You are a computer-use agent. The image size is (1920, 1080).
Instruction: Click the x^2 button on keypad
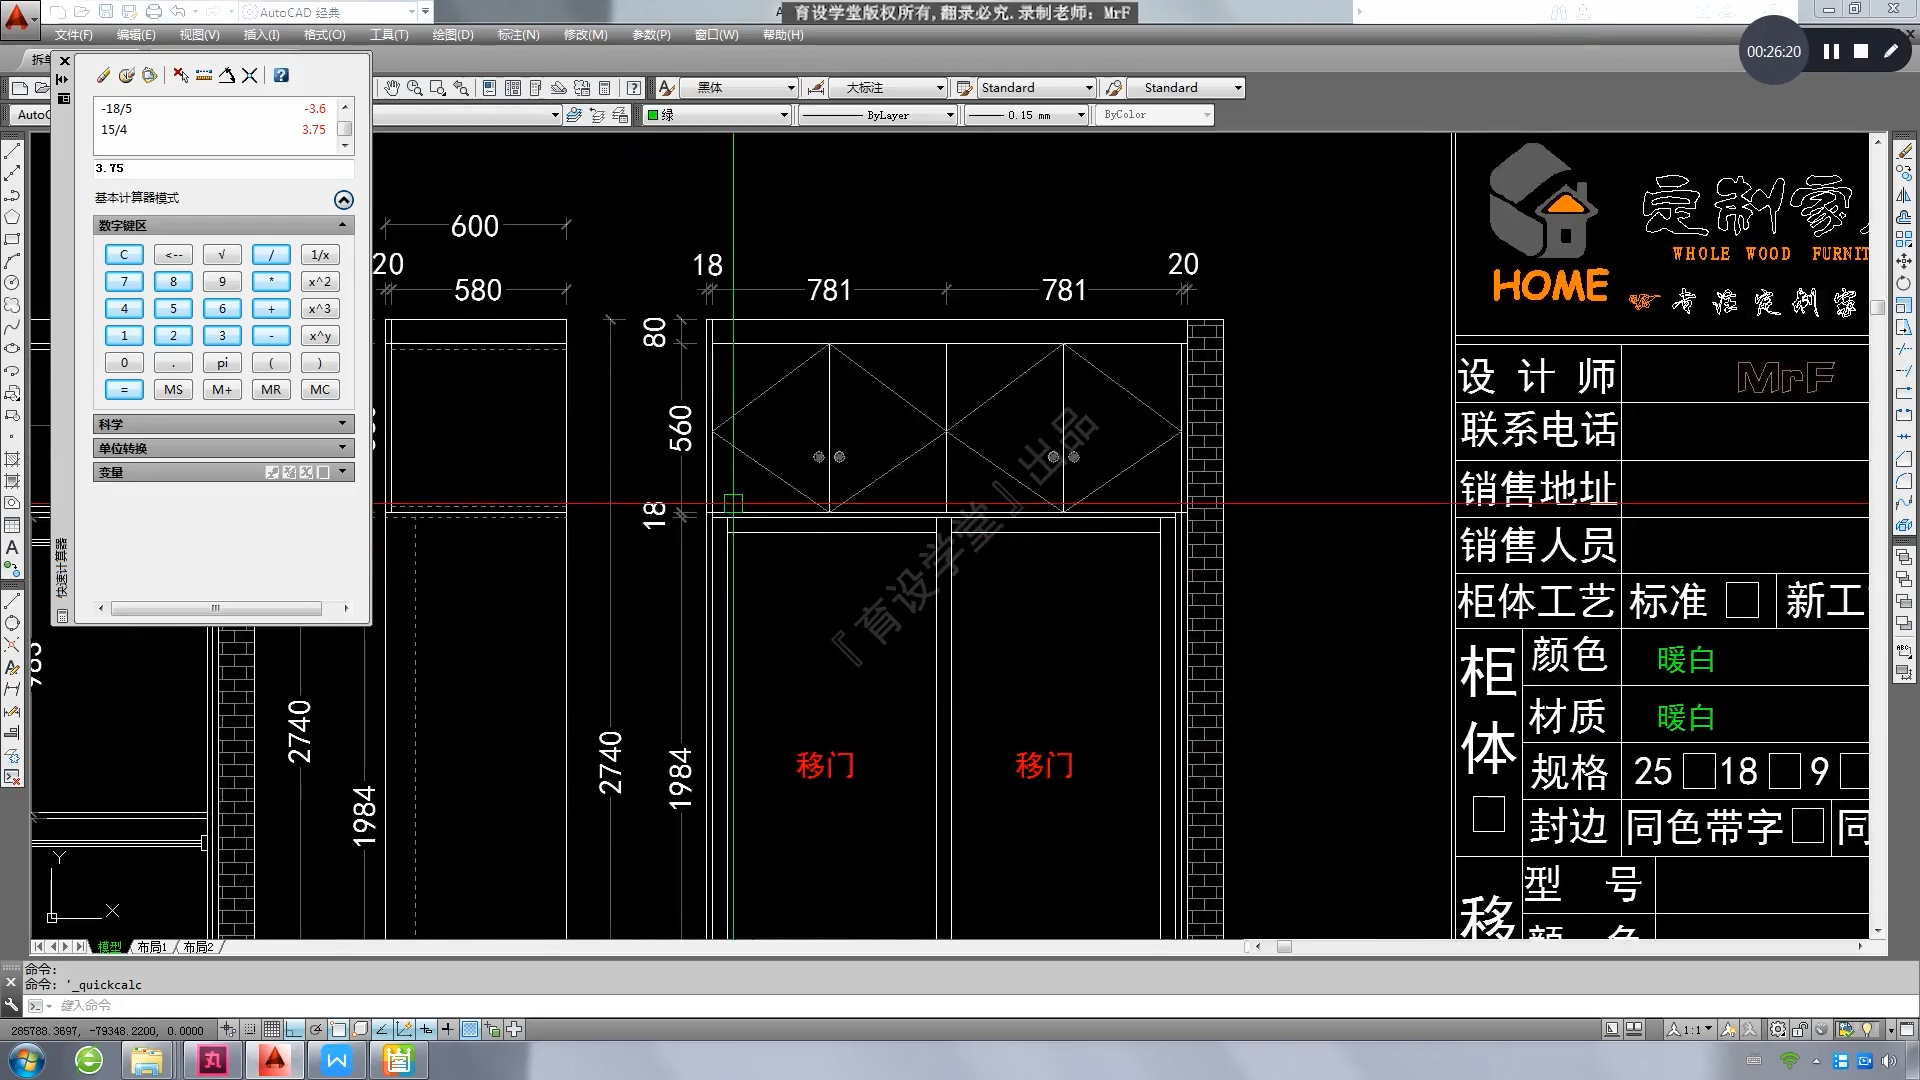pyautogui.click(x=320, y=282)
